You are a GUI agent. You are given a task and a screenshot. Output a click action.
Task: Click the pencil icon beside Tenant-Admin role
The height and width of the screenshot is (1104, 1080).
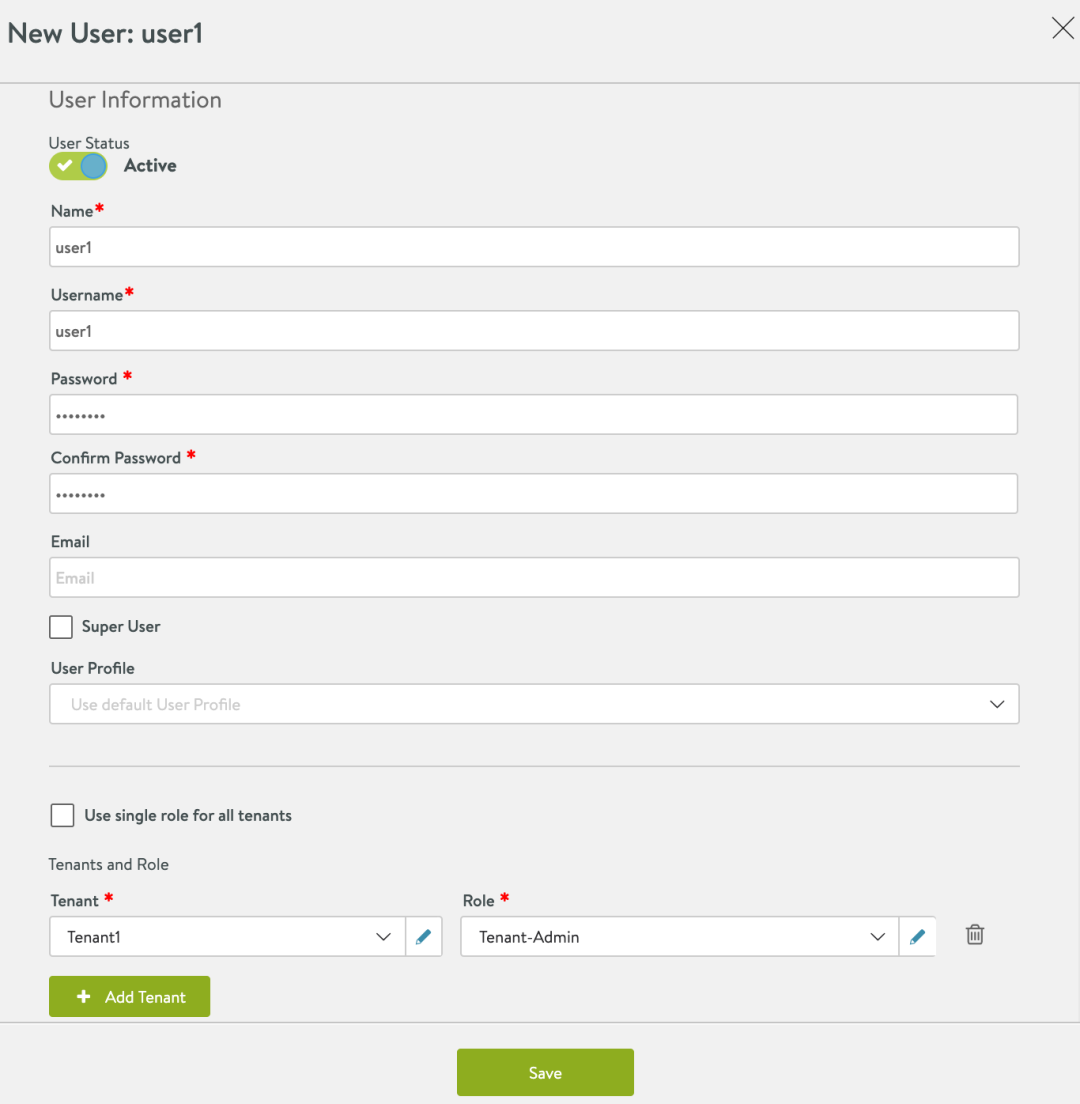tap(917, 936)
